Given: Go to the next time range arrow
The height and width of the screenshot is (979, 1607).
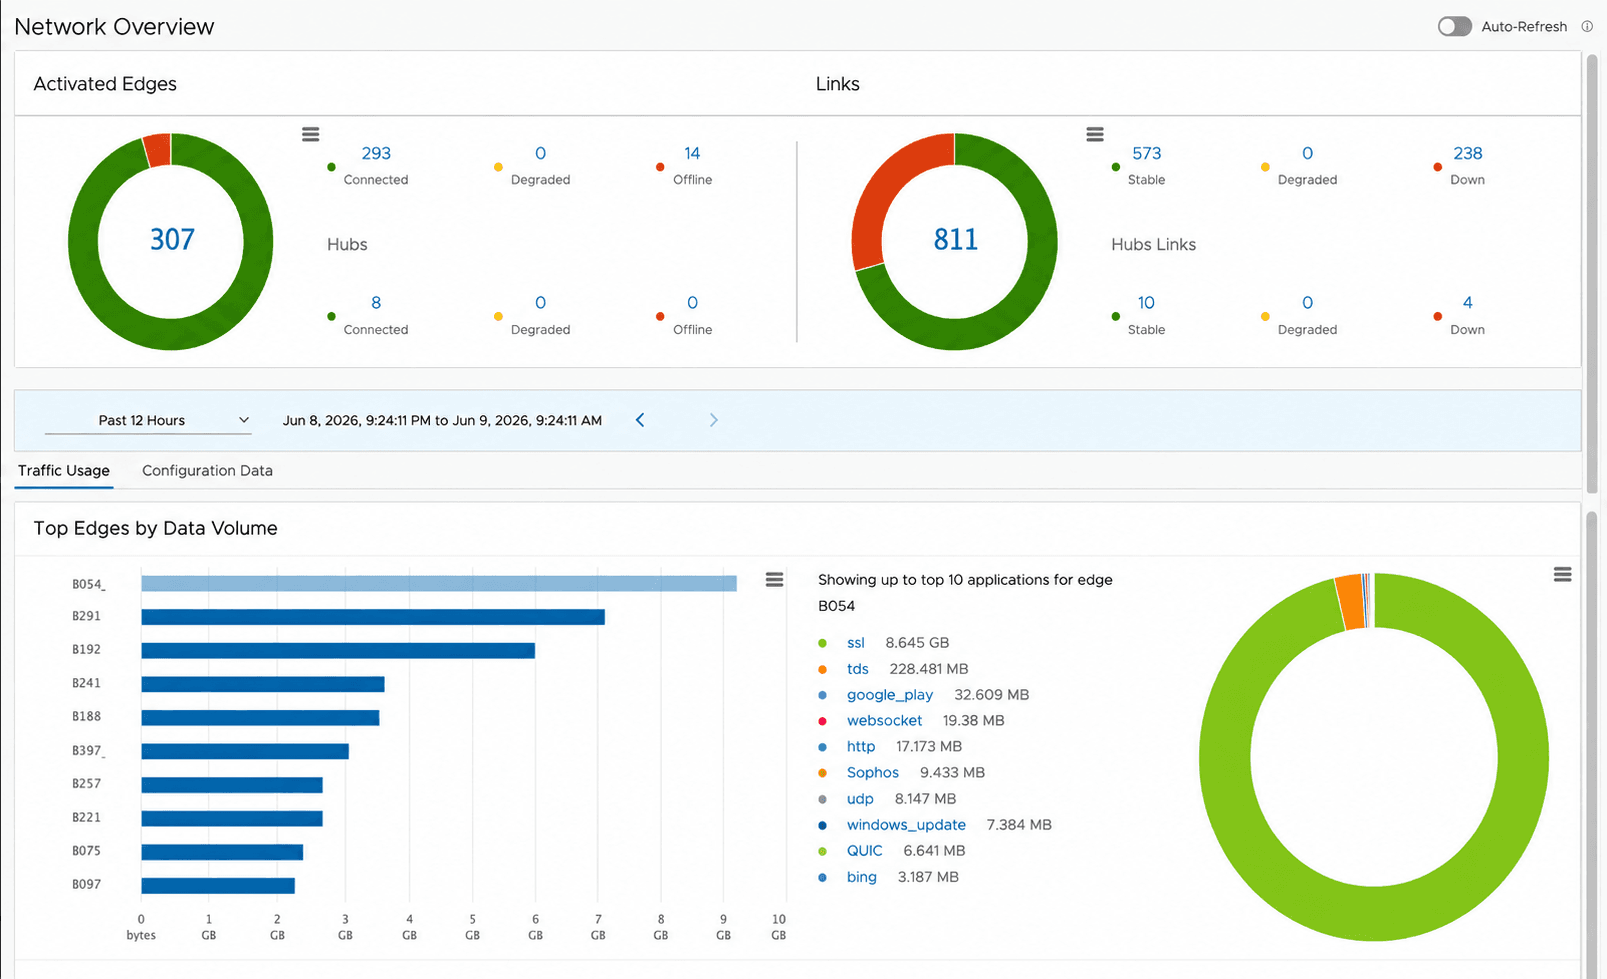Looking at the screenshot, I should pos(713,420).
